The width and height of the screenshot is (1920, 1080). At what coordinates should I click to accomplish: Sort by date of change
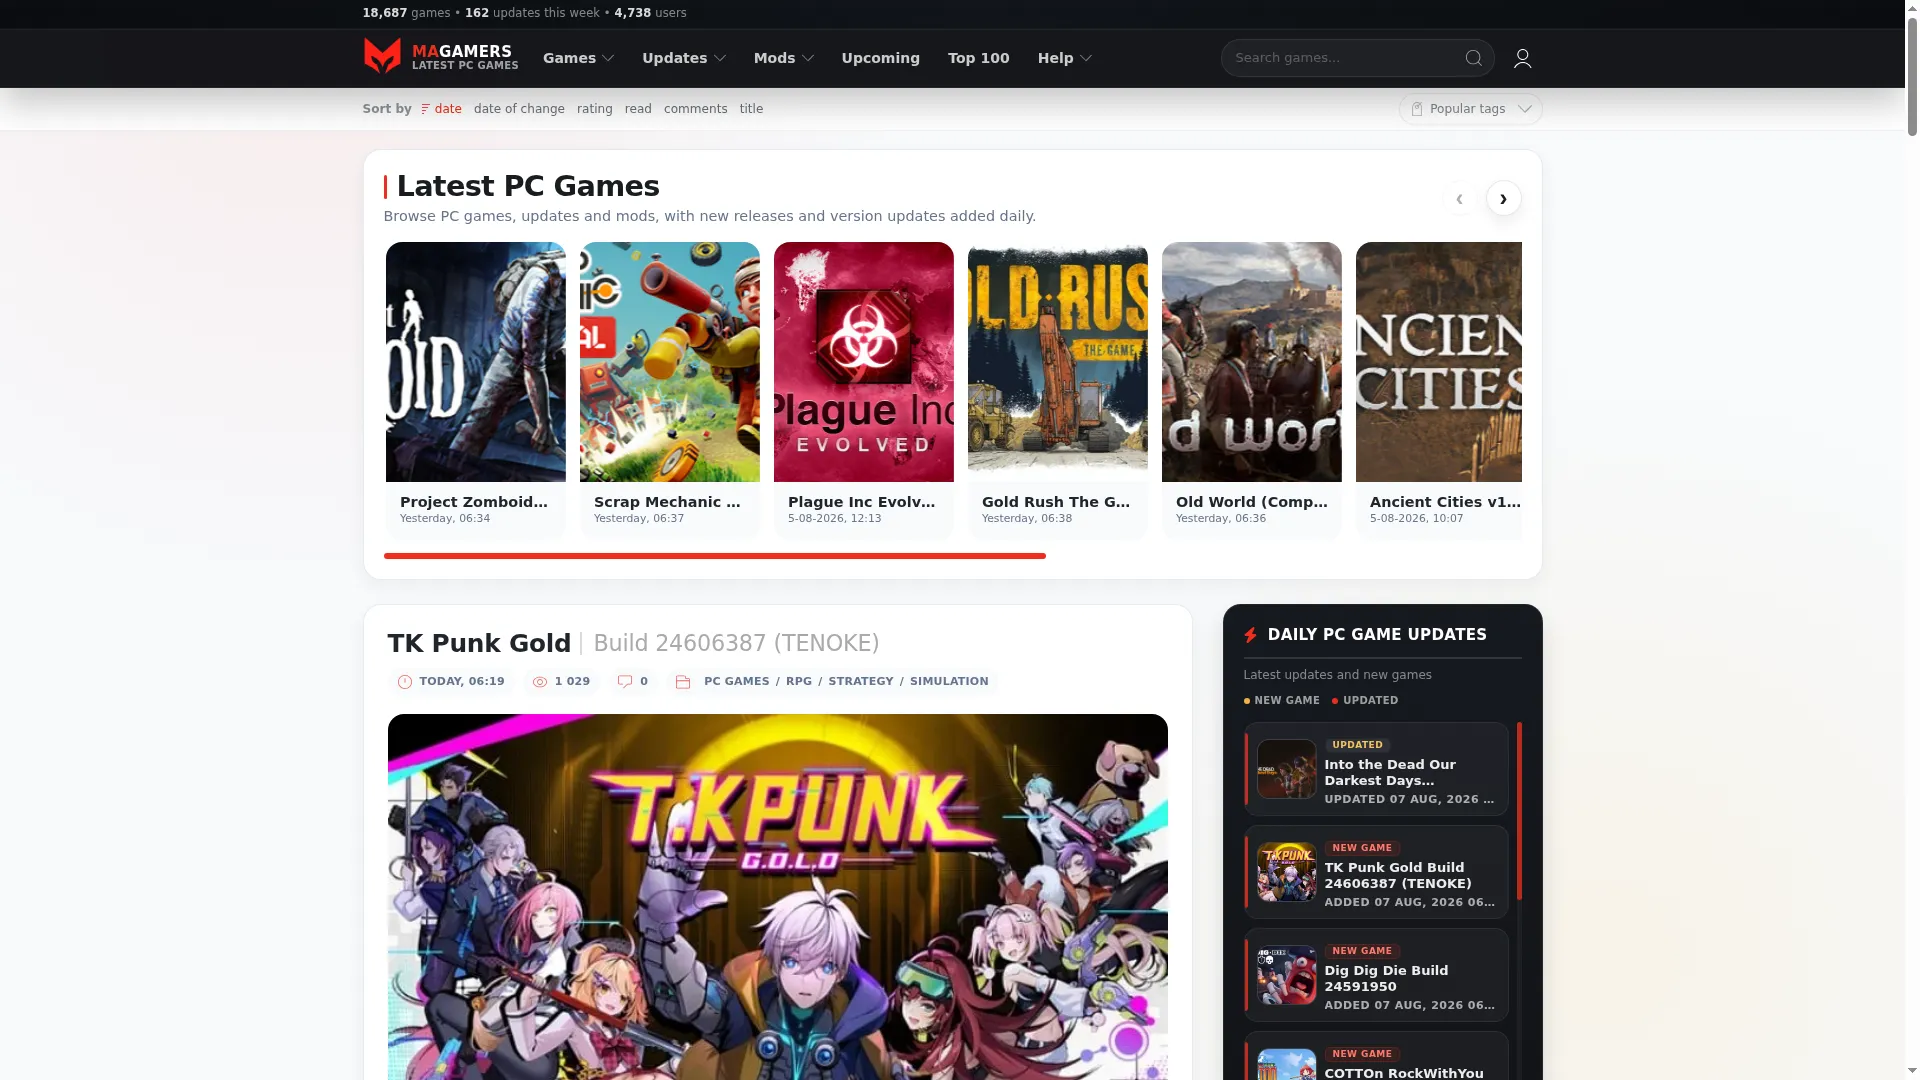point(519,109)
